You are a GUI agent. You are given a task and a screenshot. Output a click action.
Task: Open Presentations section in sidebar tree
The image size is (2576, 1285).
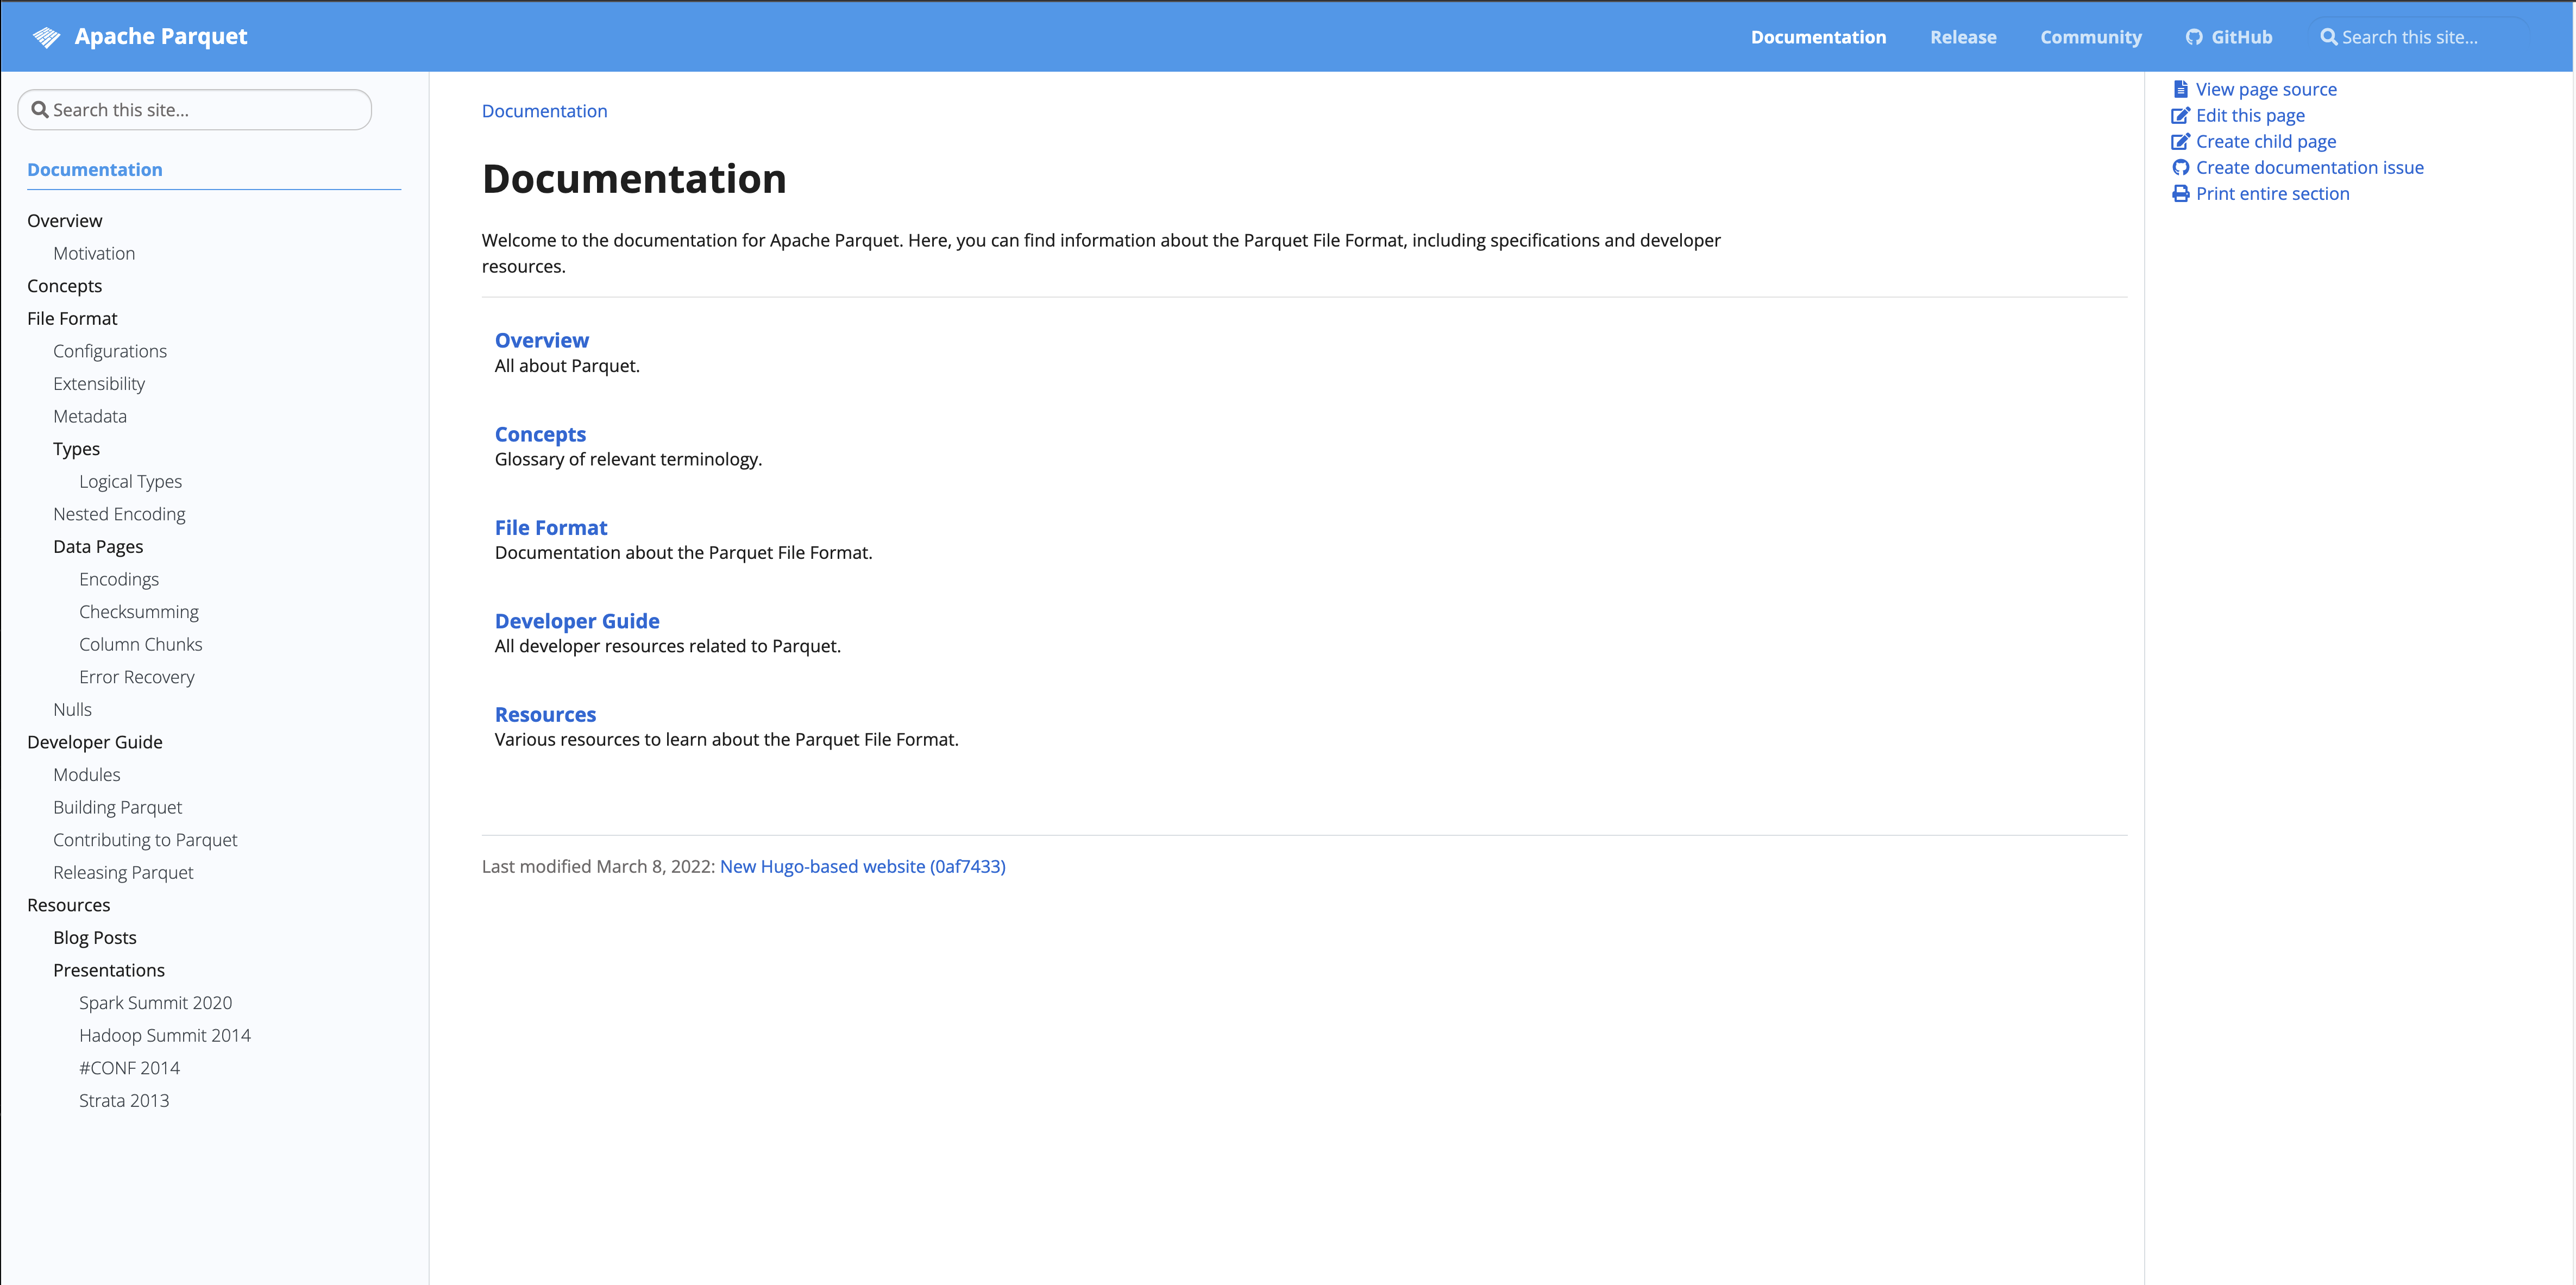[x=109, y=970]
